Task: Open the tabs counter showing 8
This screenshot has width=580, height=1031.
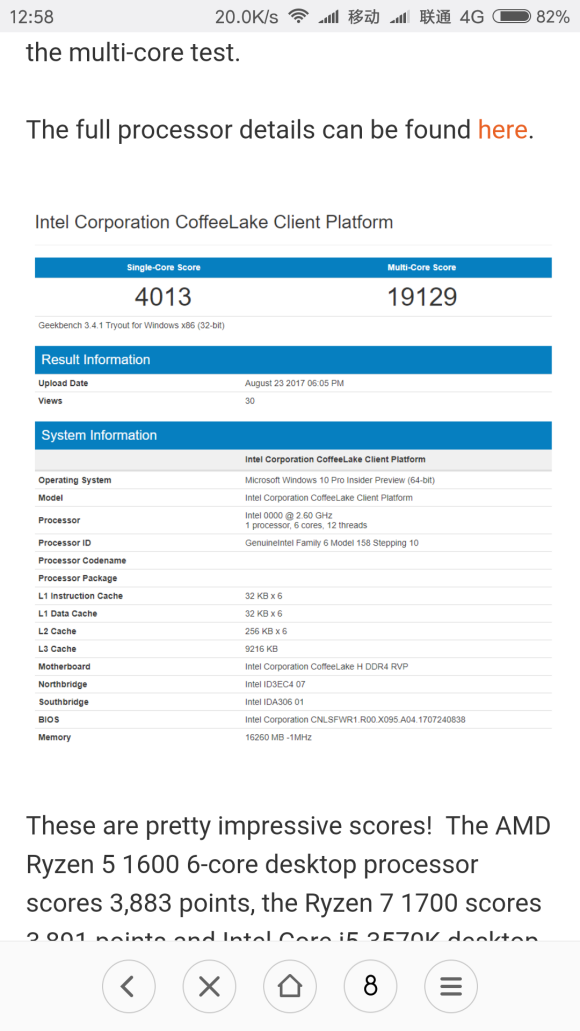Action: coord(370,986)
